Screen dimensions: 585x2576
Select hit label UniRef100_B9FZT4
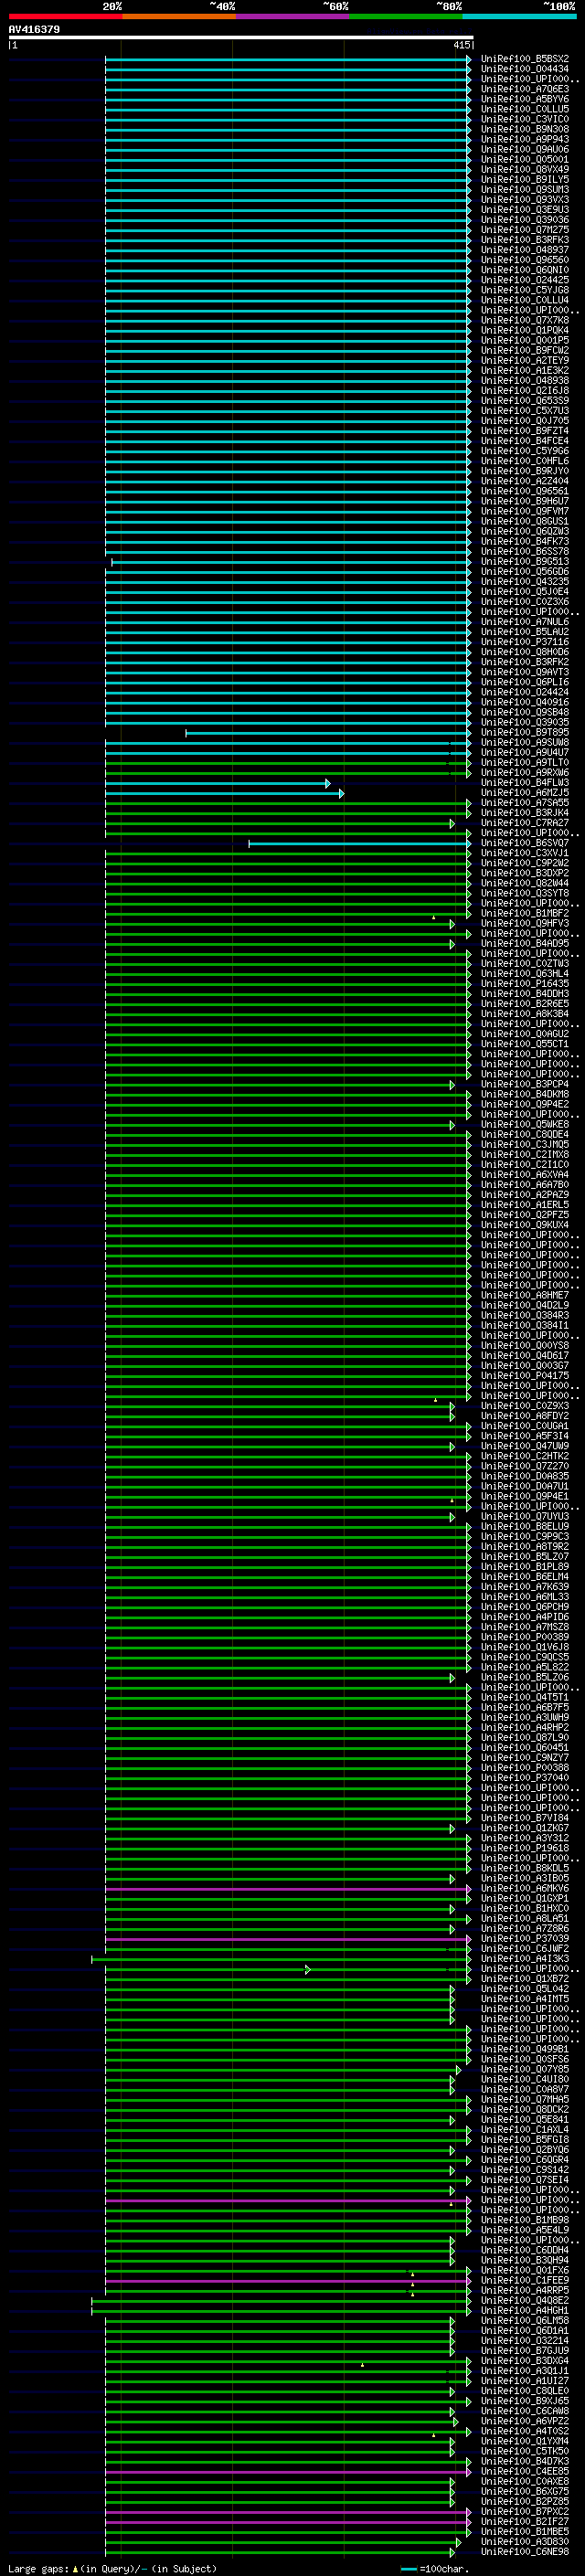(x=525, y=431)
